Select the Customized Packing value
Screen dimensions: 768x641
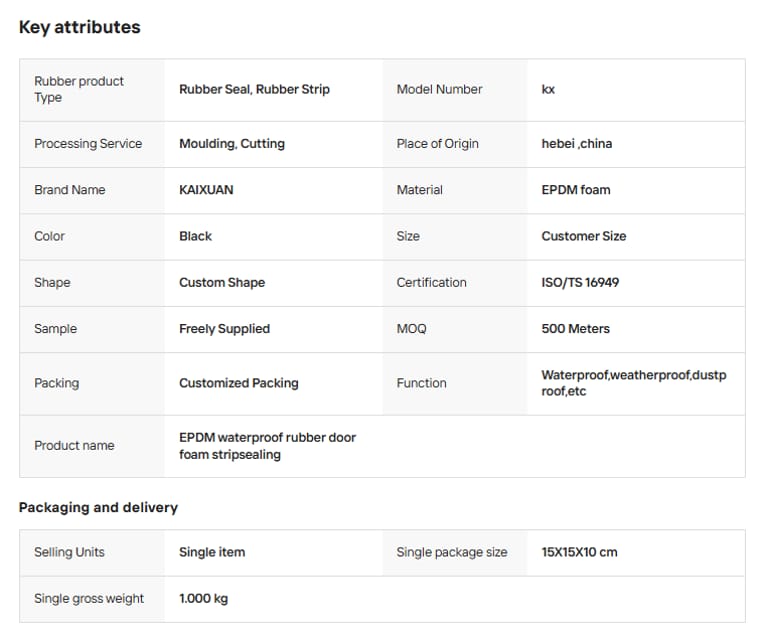pos(238,382)
